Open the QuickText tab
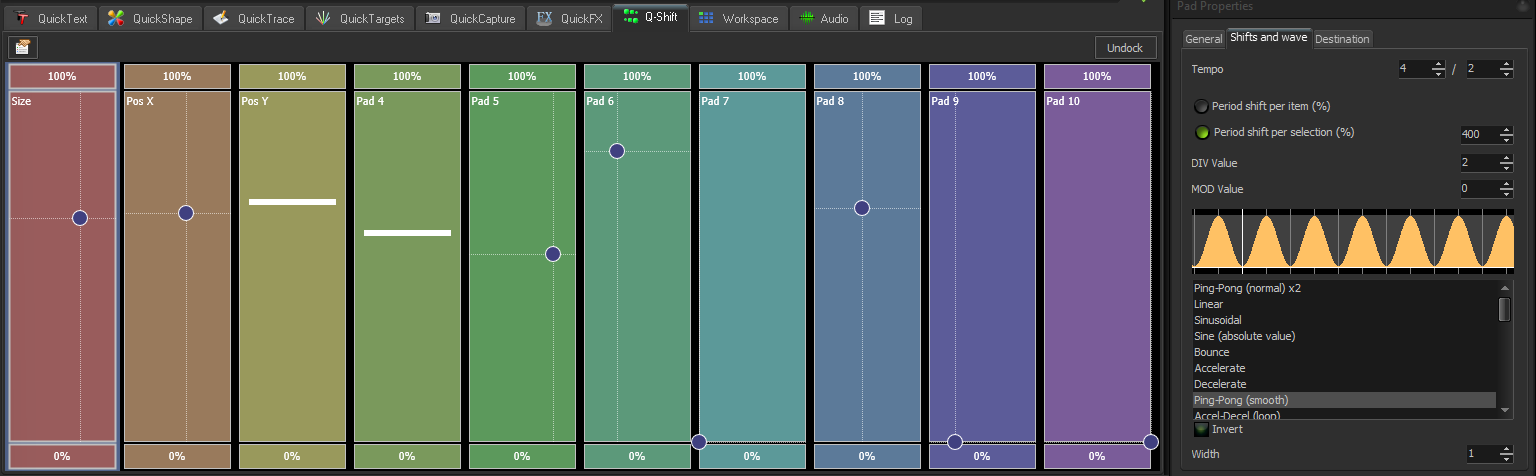The width and height of the screenshot is (1536, 476). pos(50,18)
